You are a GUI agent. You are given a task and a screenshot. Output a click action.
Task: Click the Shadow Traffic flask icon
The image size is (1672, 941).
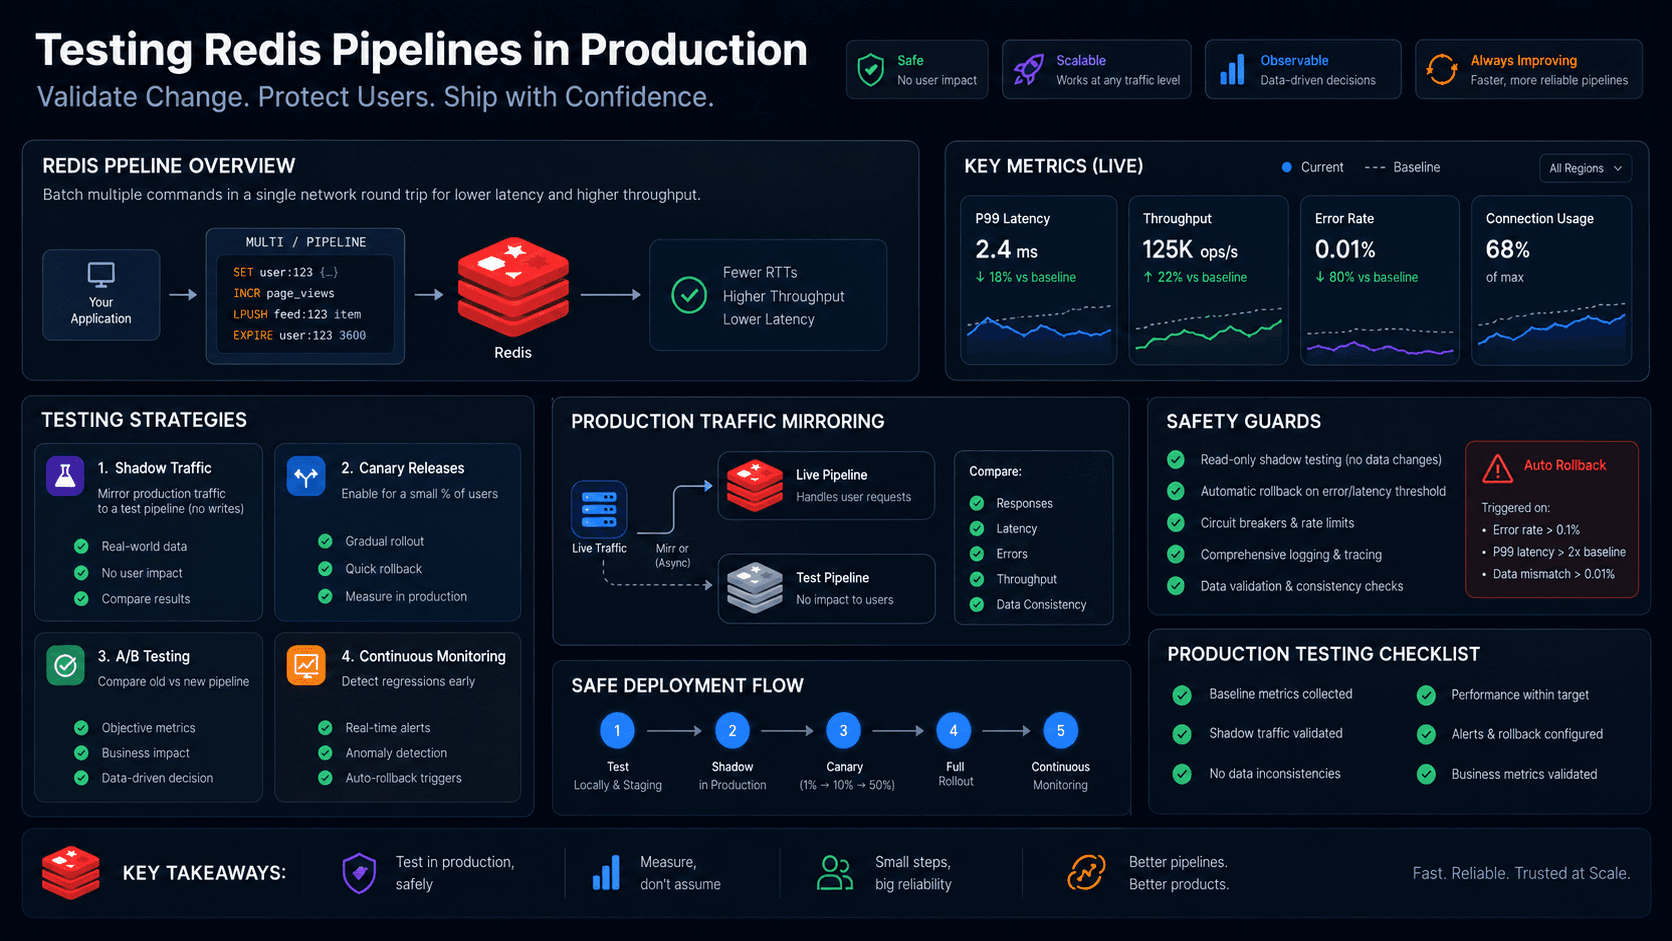tap(65, 476)
